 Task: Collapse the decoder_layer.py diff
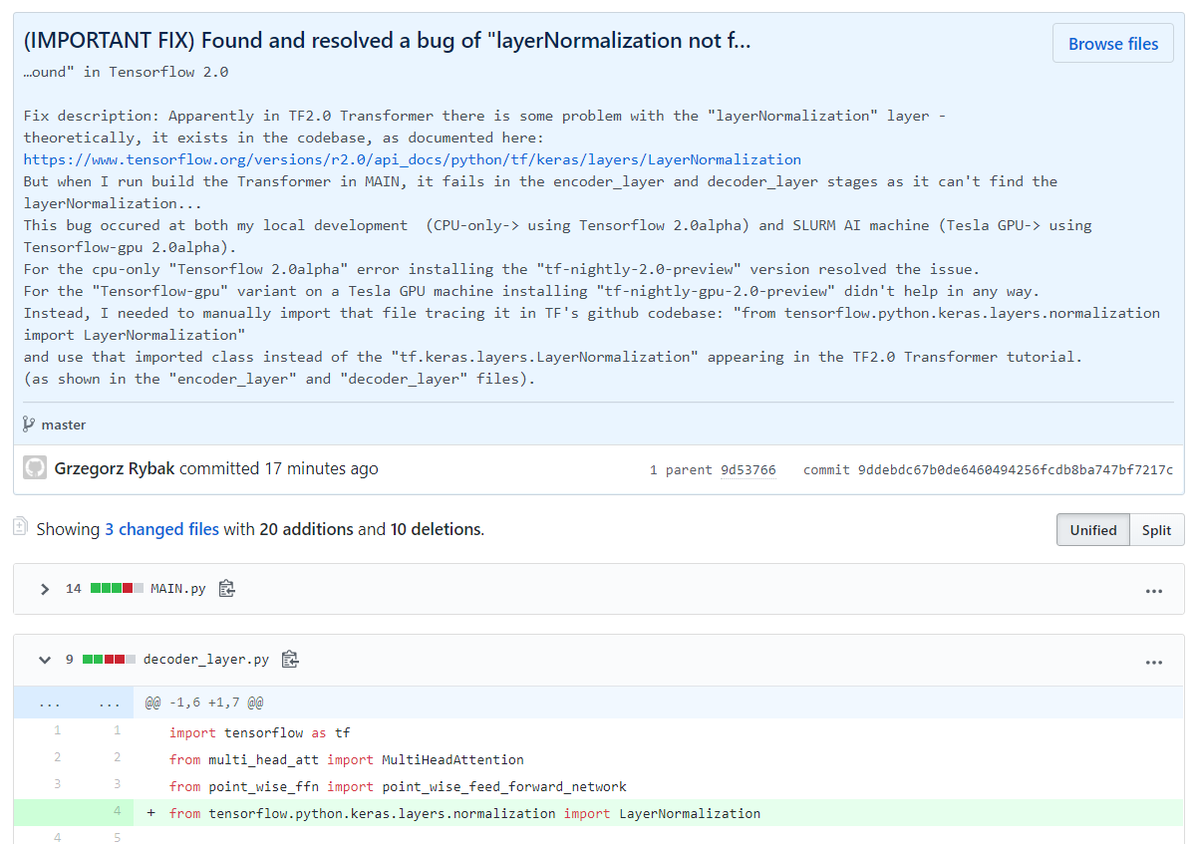pyautogui.click(x=44, y=660)
